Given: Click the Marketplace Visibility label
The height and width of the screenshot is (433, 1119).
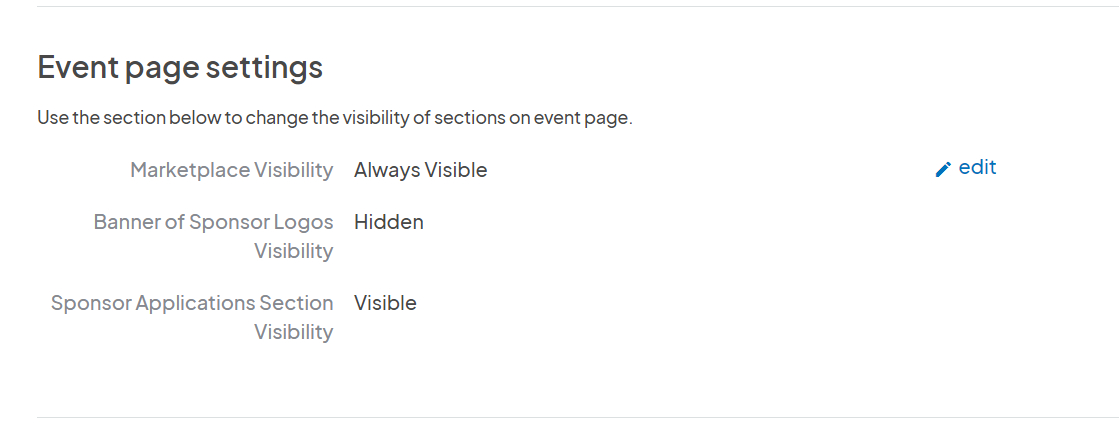Looking at the screenshot, I should pos(231,170).
